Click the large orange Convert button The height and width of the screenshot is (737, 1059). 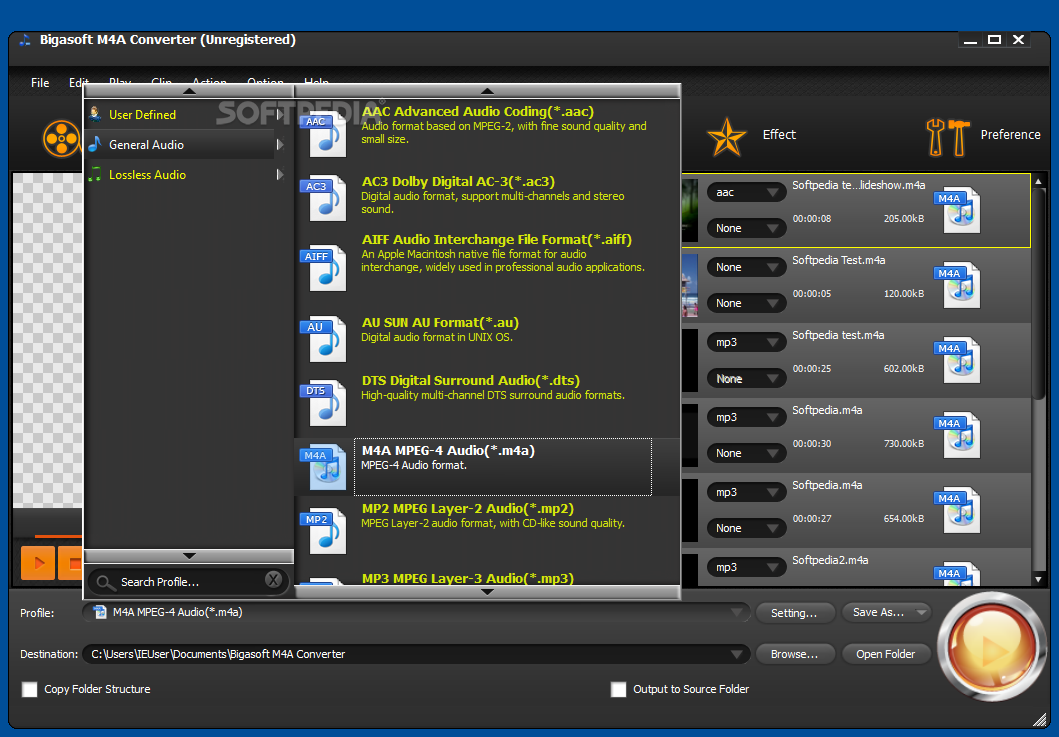(991, 647)
